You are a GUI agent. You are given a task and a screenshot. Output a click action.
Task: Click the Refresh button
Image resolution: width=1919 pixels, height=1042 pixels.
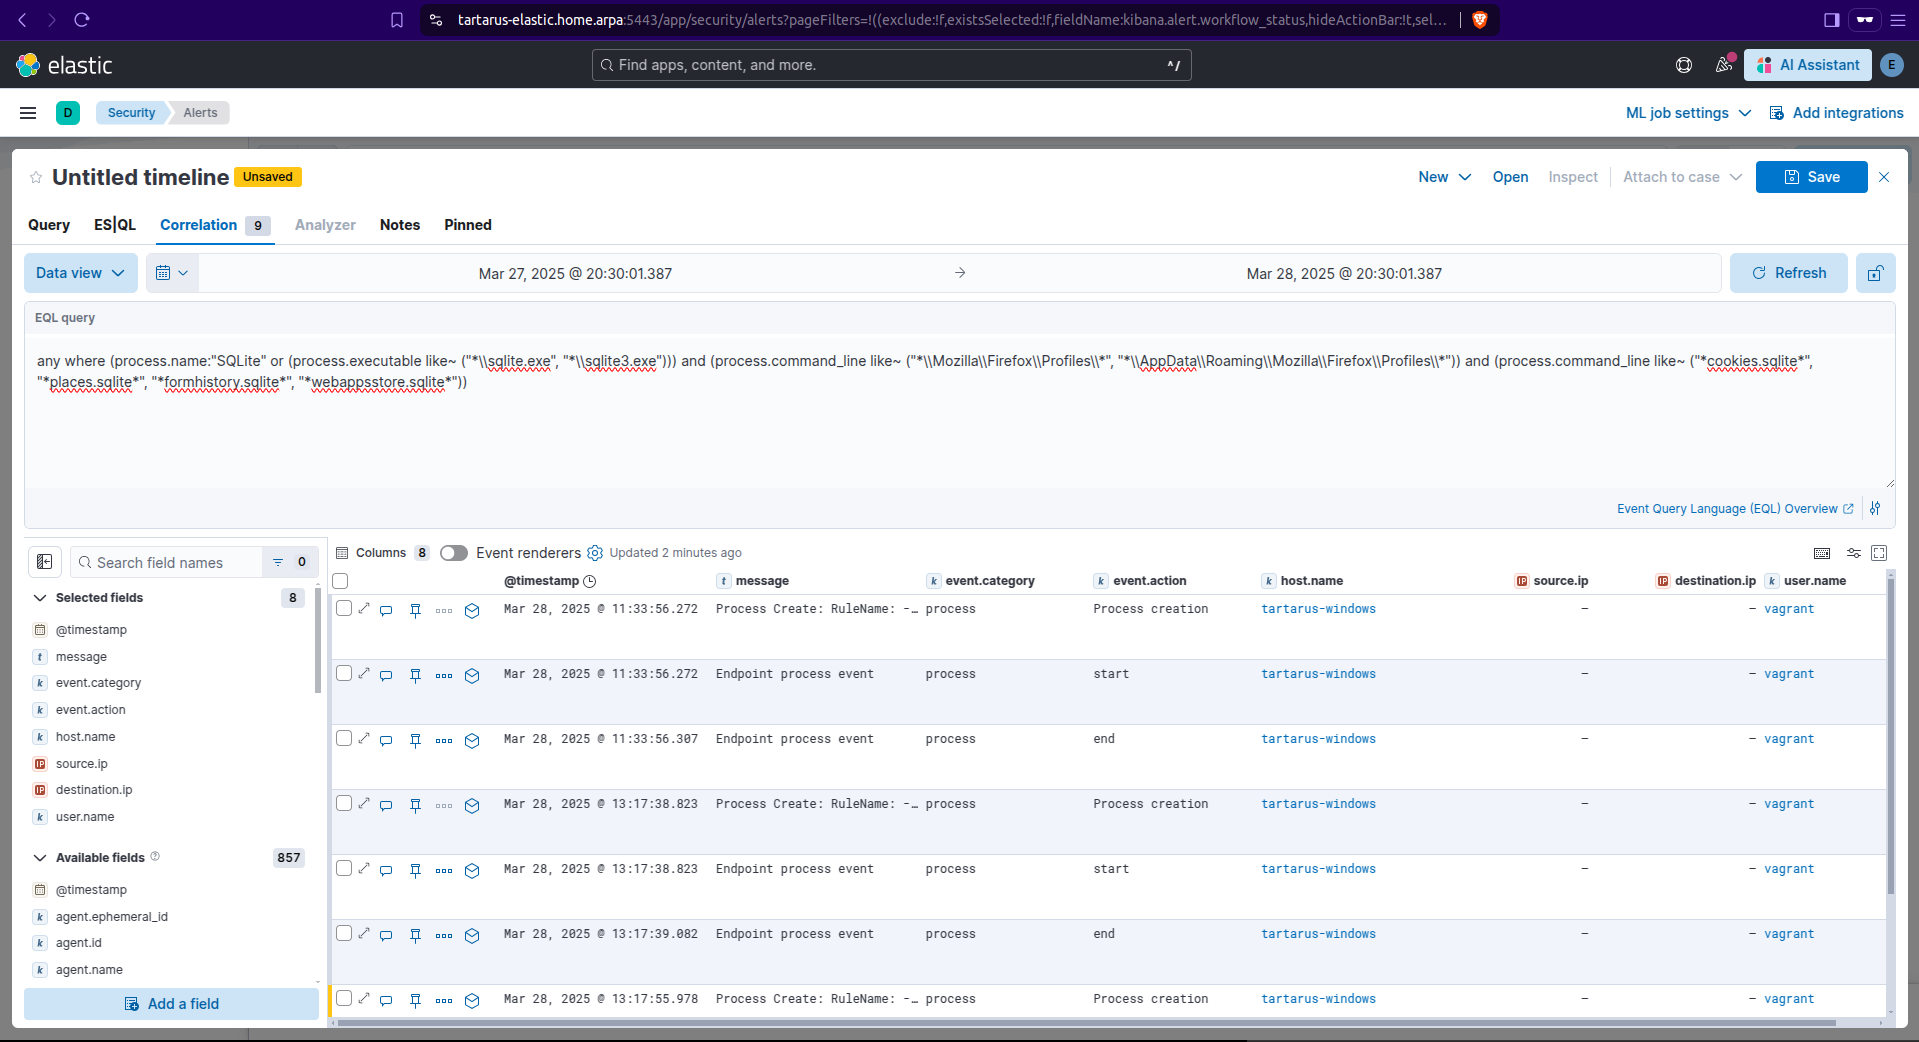pos(1788,273)
